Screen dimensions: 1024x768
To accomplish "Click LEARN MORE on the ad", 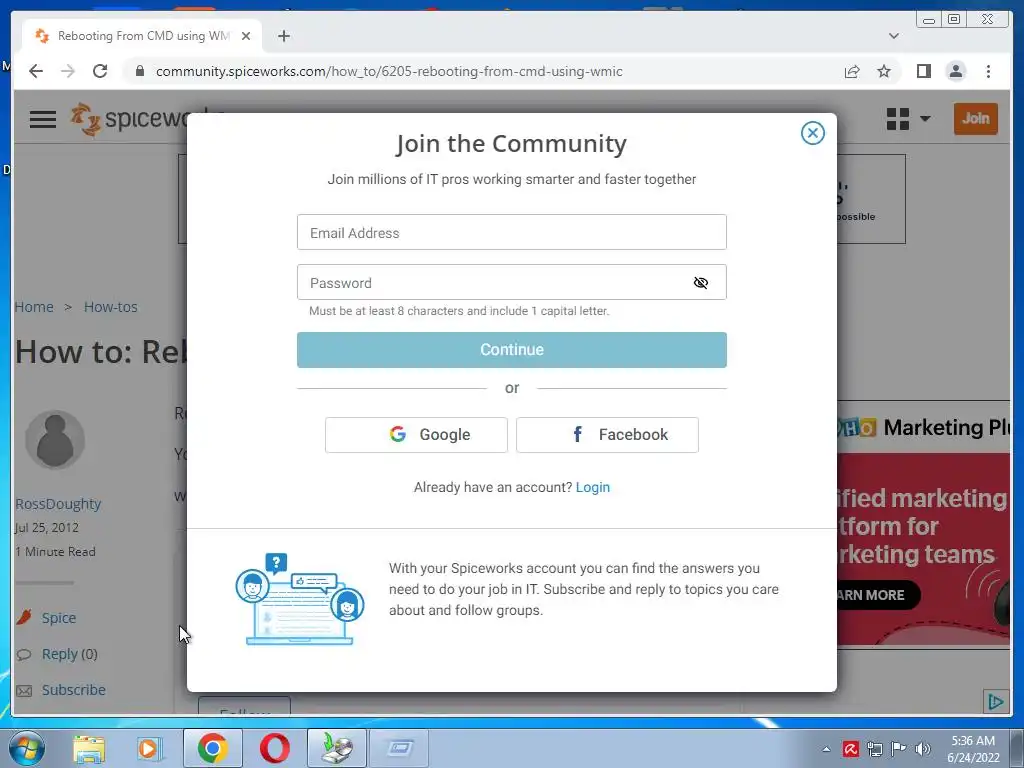I will 878,596.
